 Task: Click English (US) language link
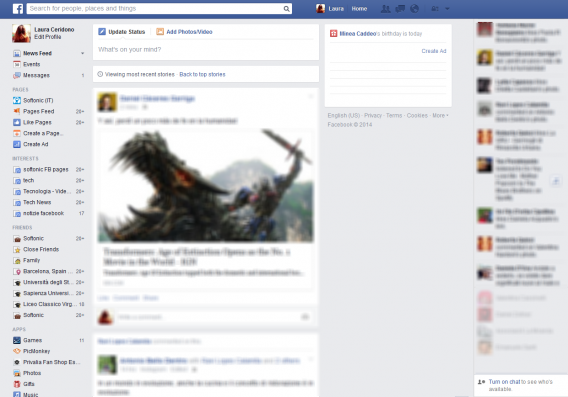click(343, 116)
